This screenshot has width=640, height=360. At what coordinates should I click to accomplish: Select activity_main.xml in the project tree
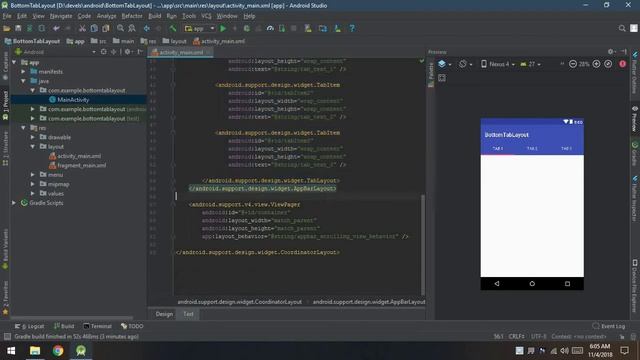[79, 156]
